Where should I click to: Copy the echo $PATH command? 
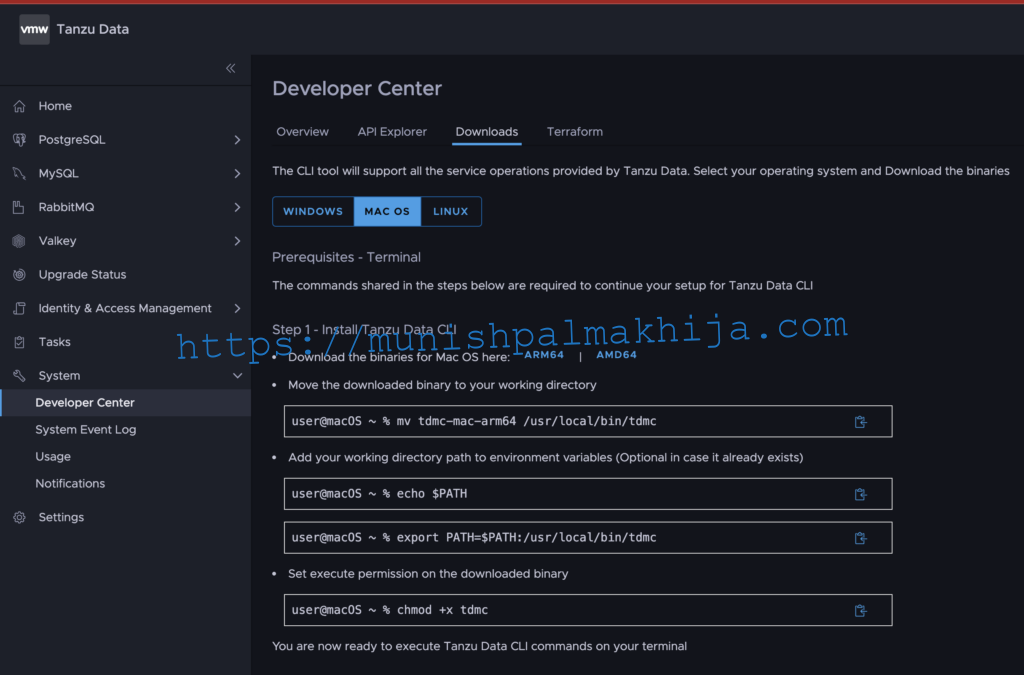(x=861, y=494)
